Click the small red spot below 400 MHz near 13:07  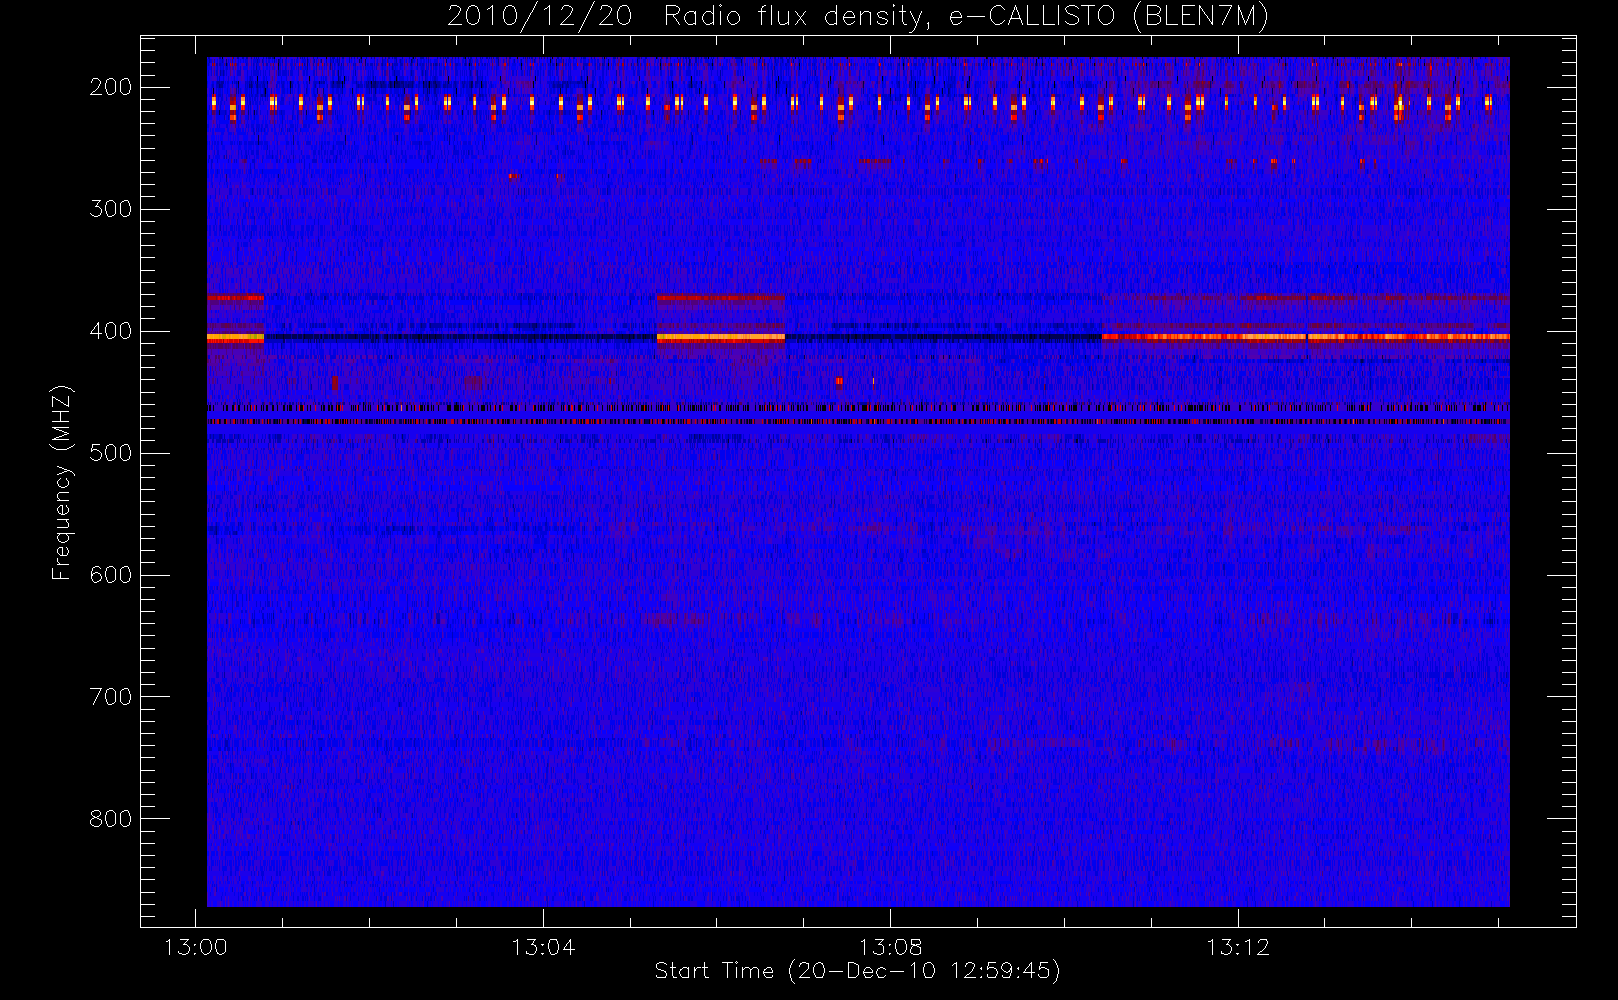[x=839, y=381]
